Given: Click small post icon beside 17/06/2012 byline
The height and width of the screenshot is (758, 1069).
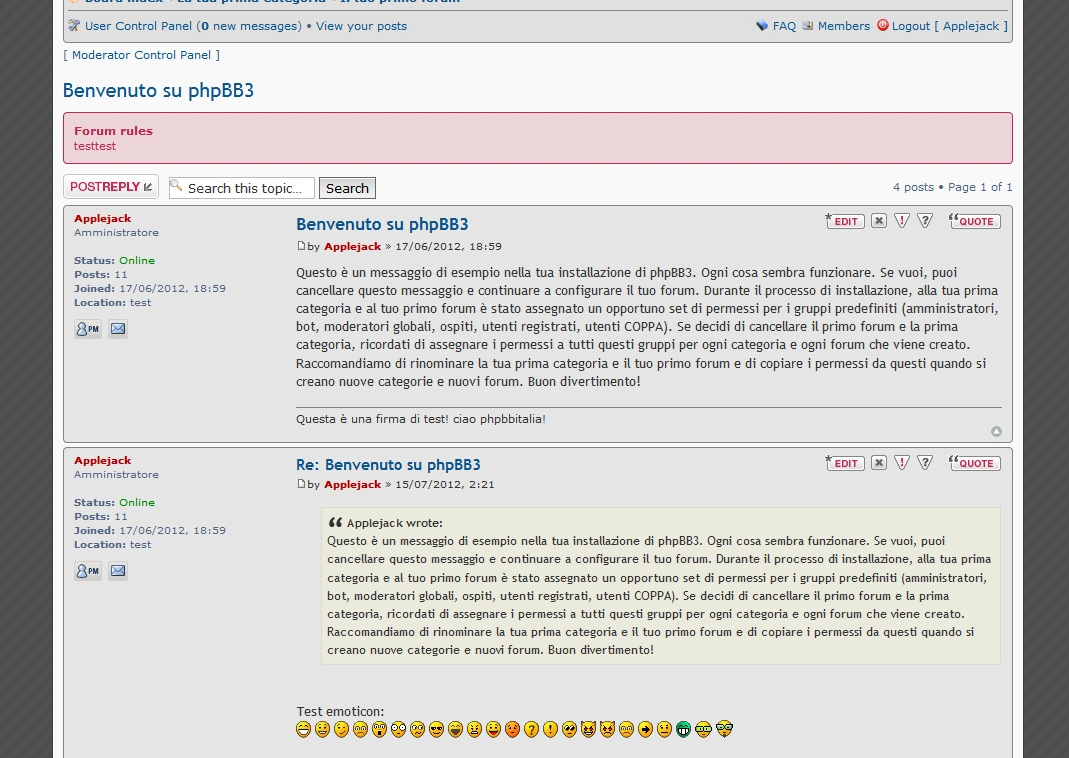Looking at the screenshot, I should (301, 245).
